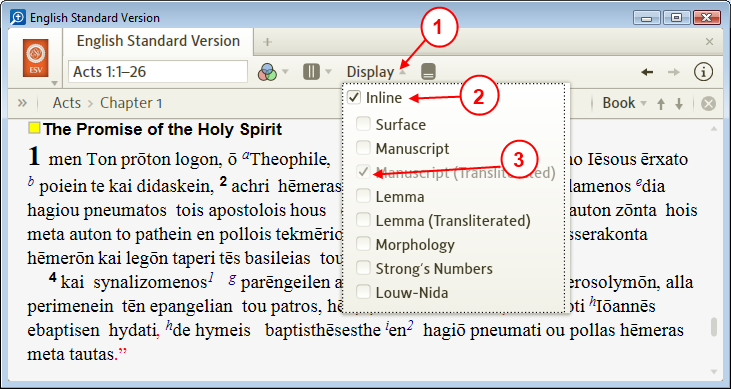Open the multiple resources dropdown arrow

coord(328,72)
